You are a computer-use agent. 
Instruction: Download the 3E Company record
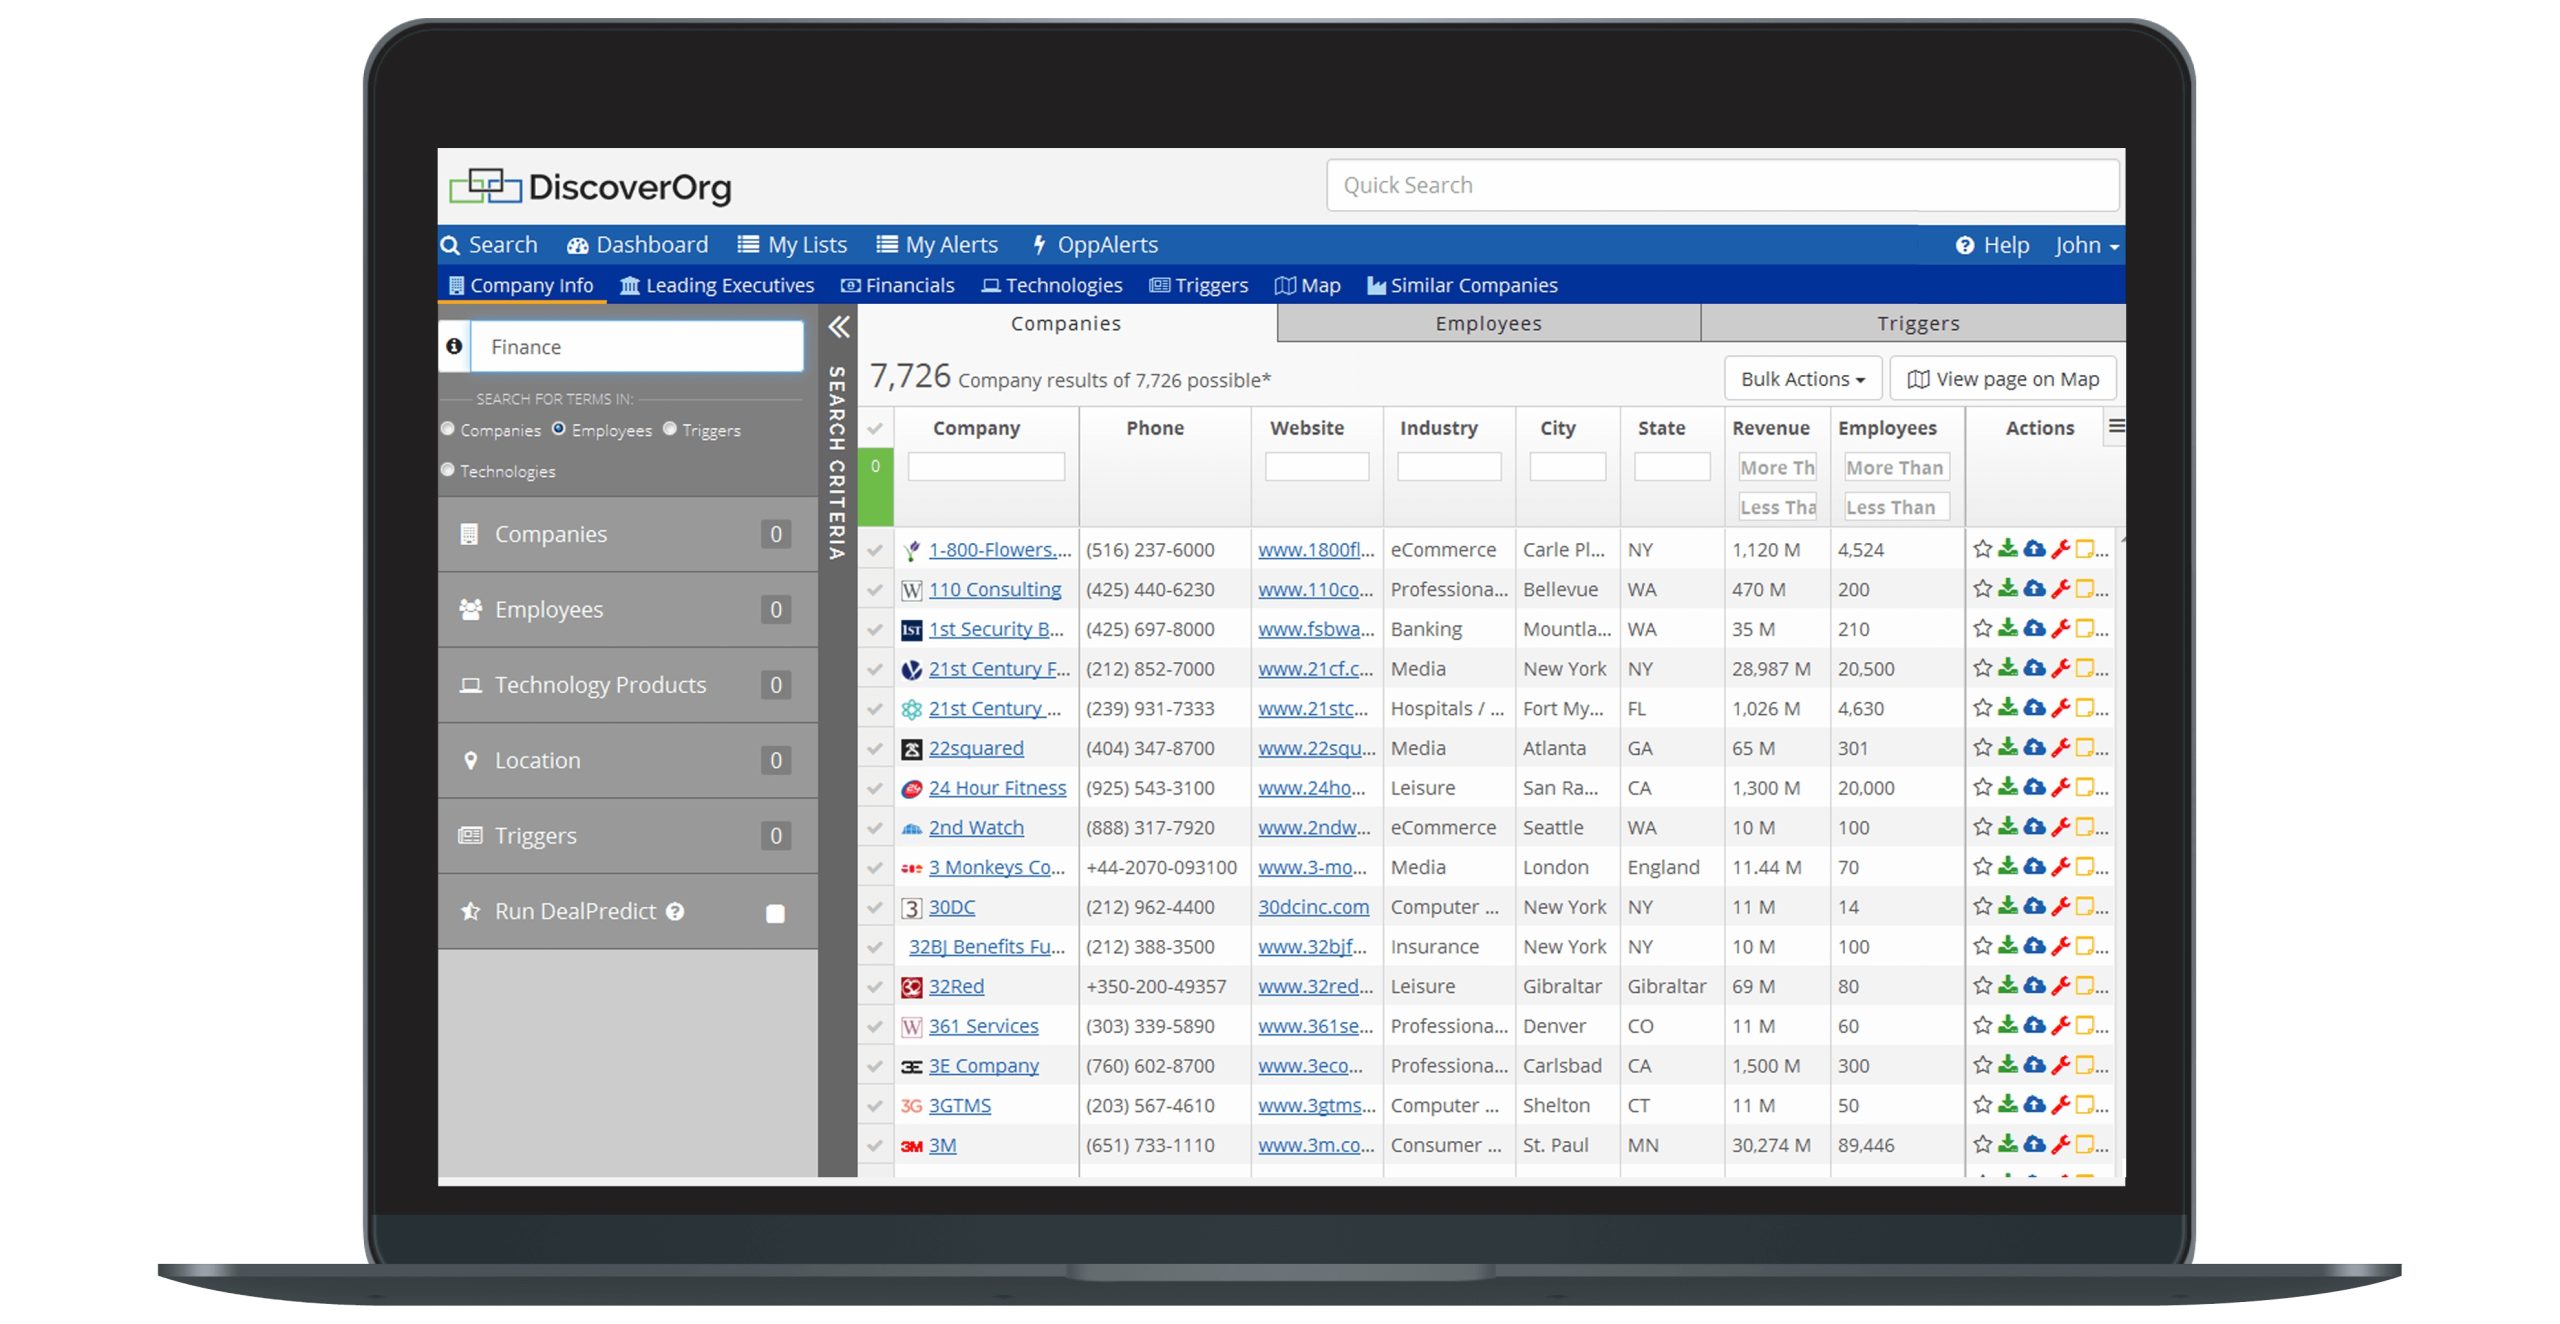[x=2008, y=1065]
